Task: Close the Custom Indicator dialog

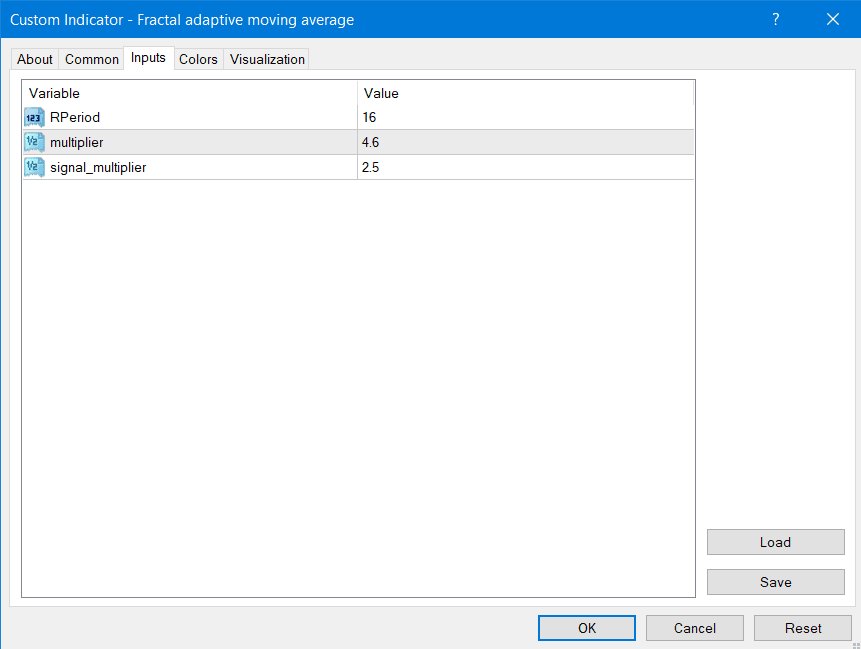Action: 832,19
